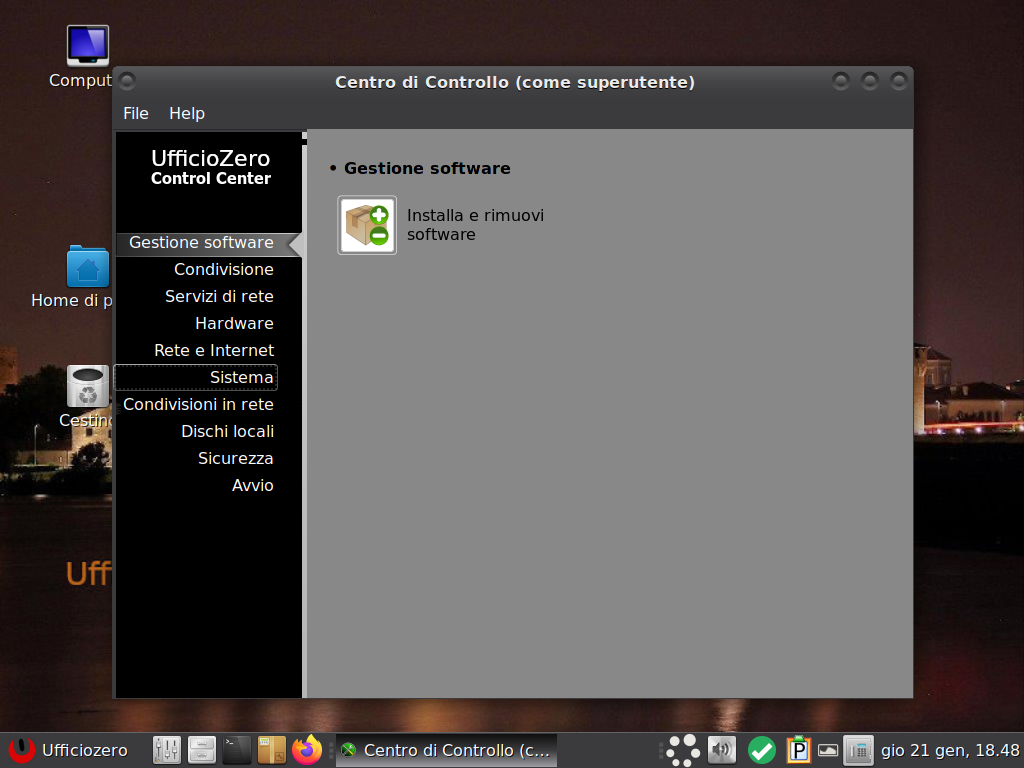1024x768 pixels.
Task: Open the Home folder desktop icon
Action: (x=88, y=266)
